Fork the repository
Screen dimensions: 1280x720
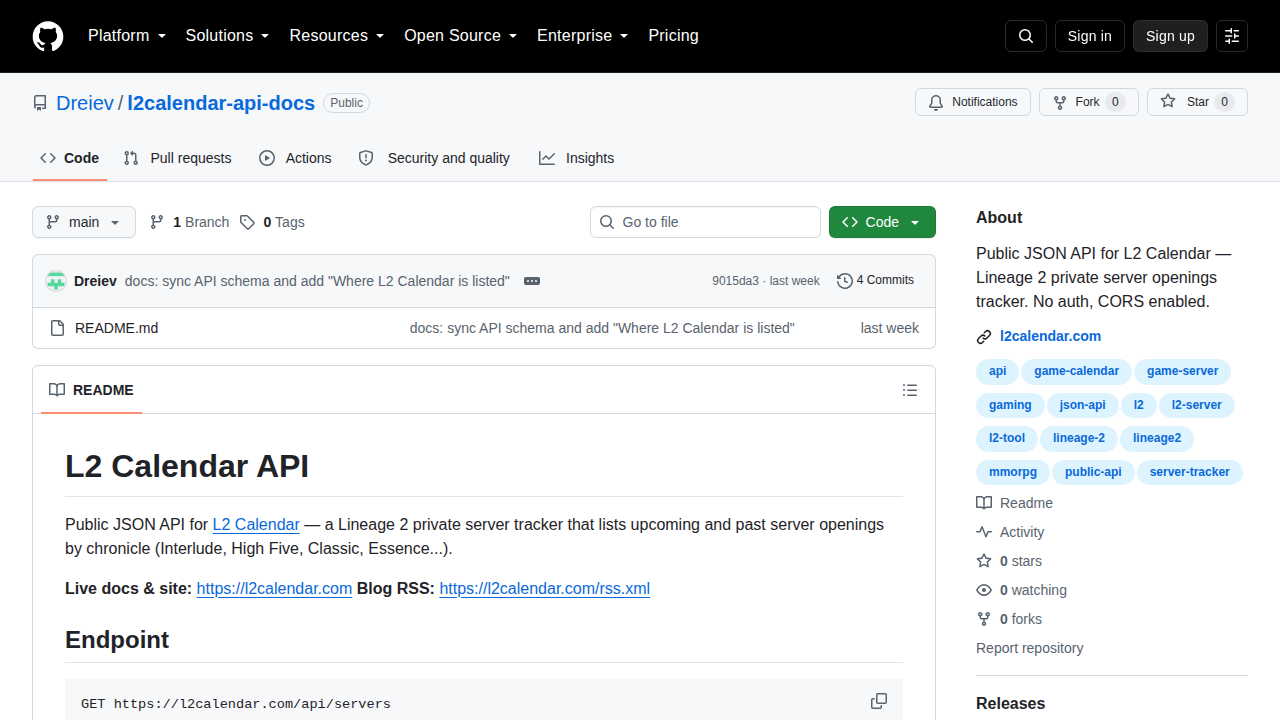click(1089, 102)
